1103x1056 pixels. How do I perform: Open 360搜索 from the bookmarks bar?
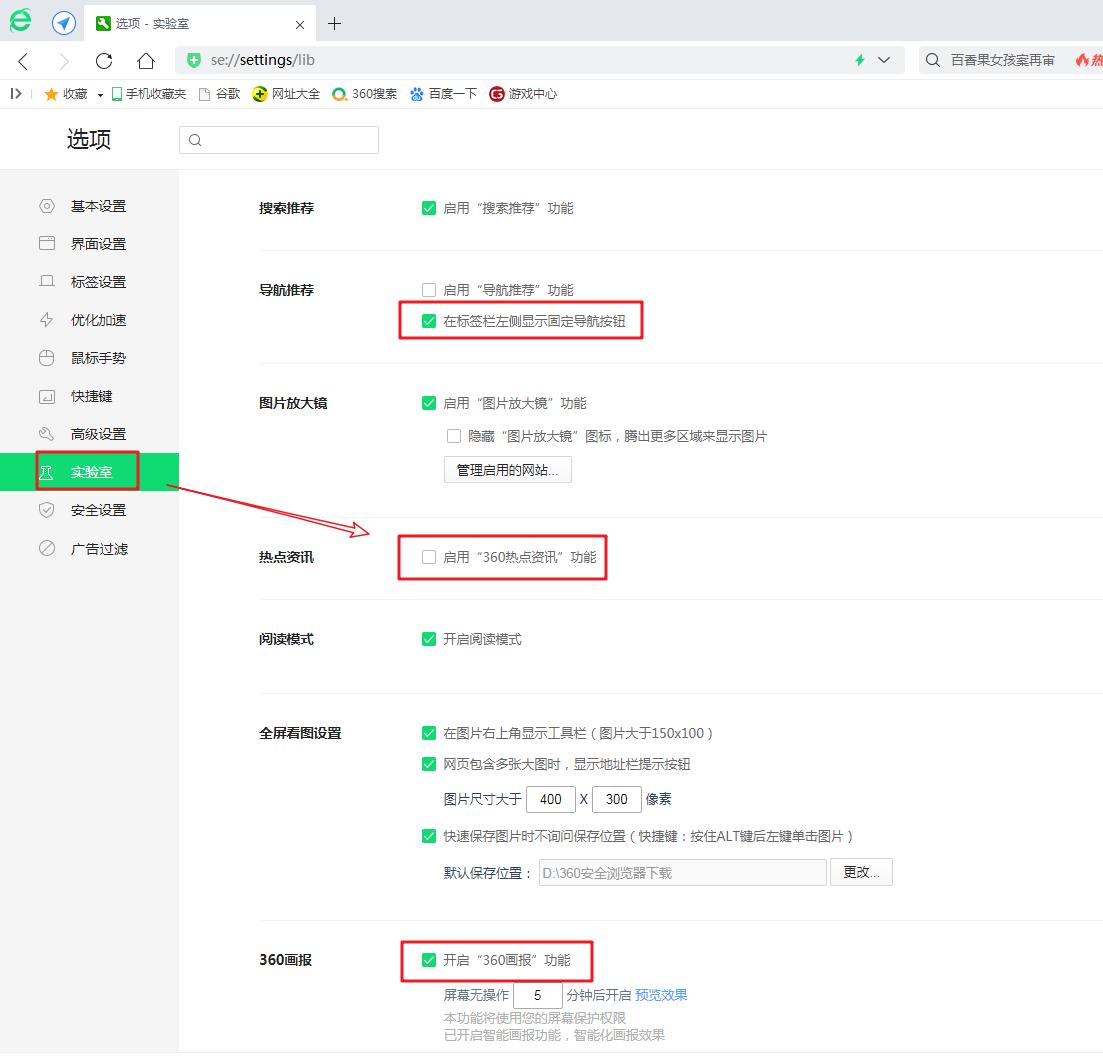click(364, 94)
